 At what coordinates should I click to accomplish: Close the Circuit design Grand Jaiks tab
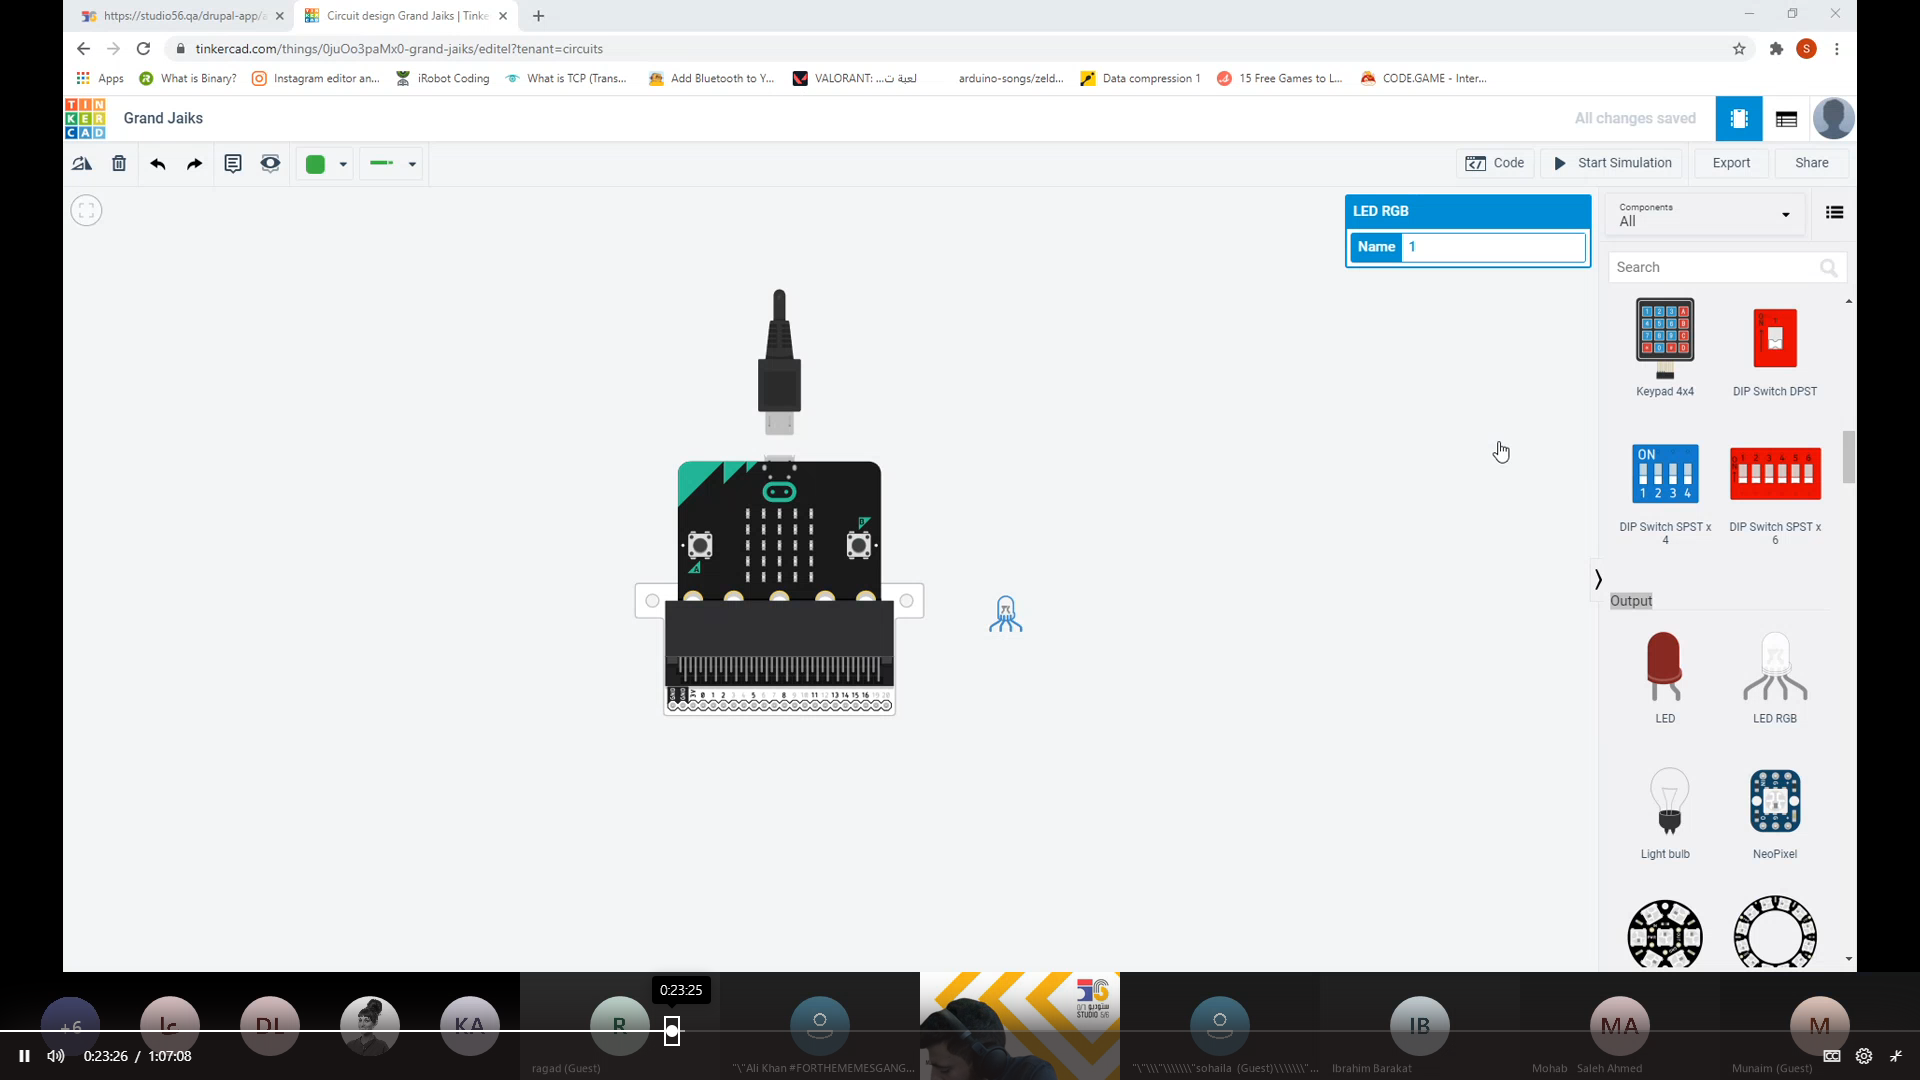(x=502, y=16)
